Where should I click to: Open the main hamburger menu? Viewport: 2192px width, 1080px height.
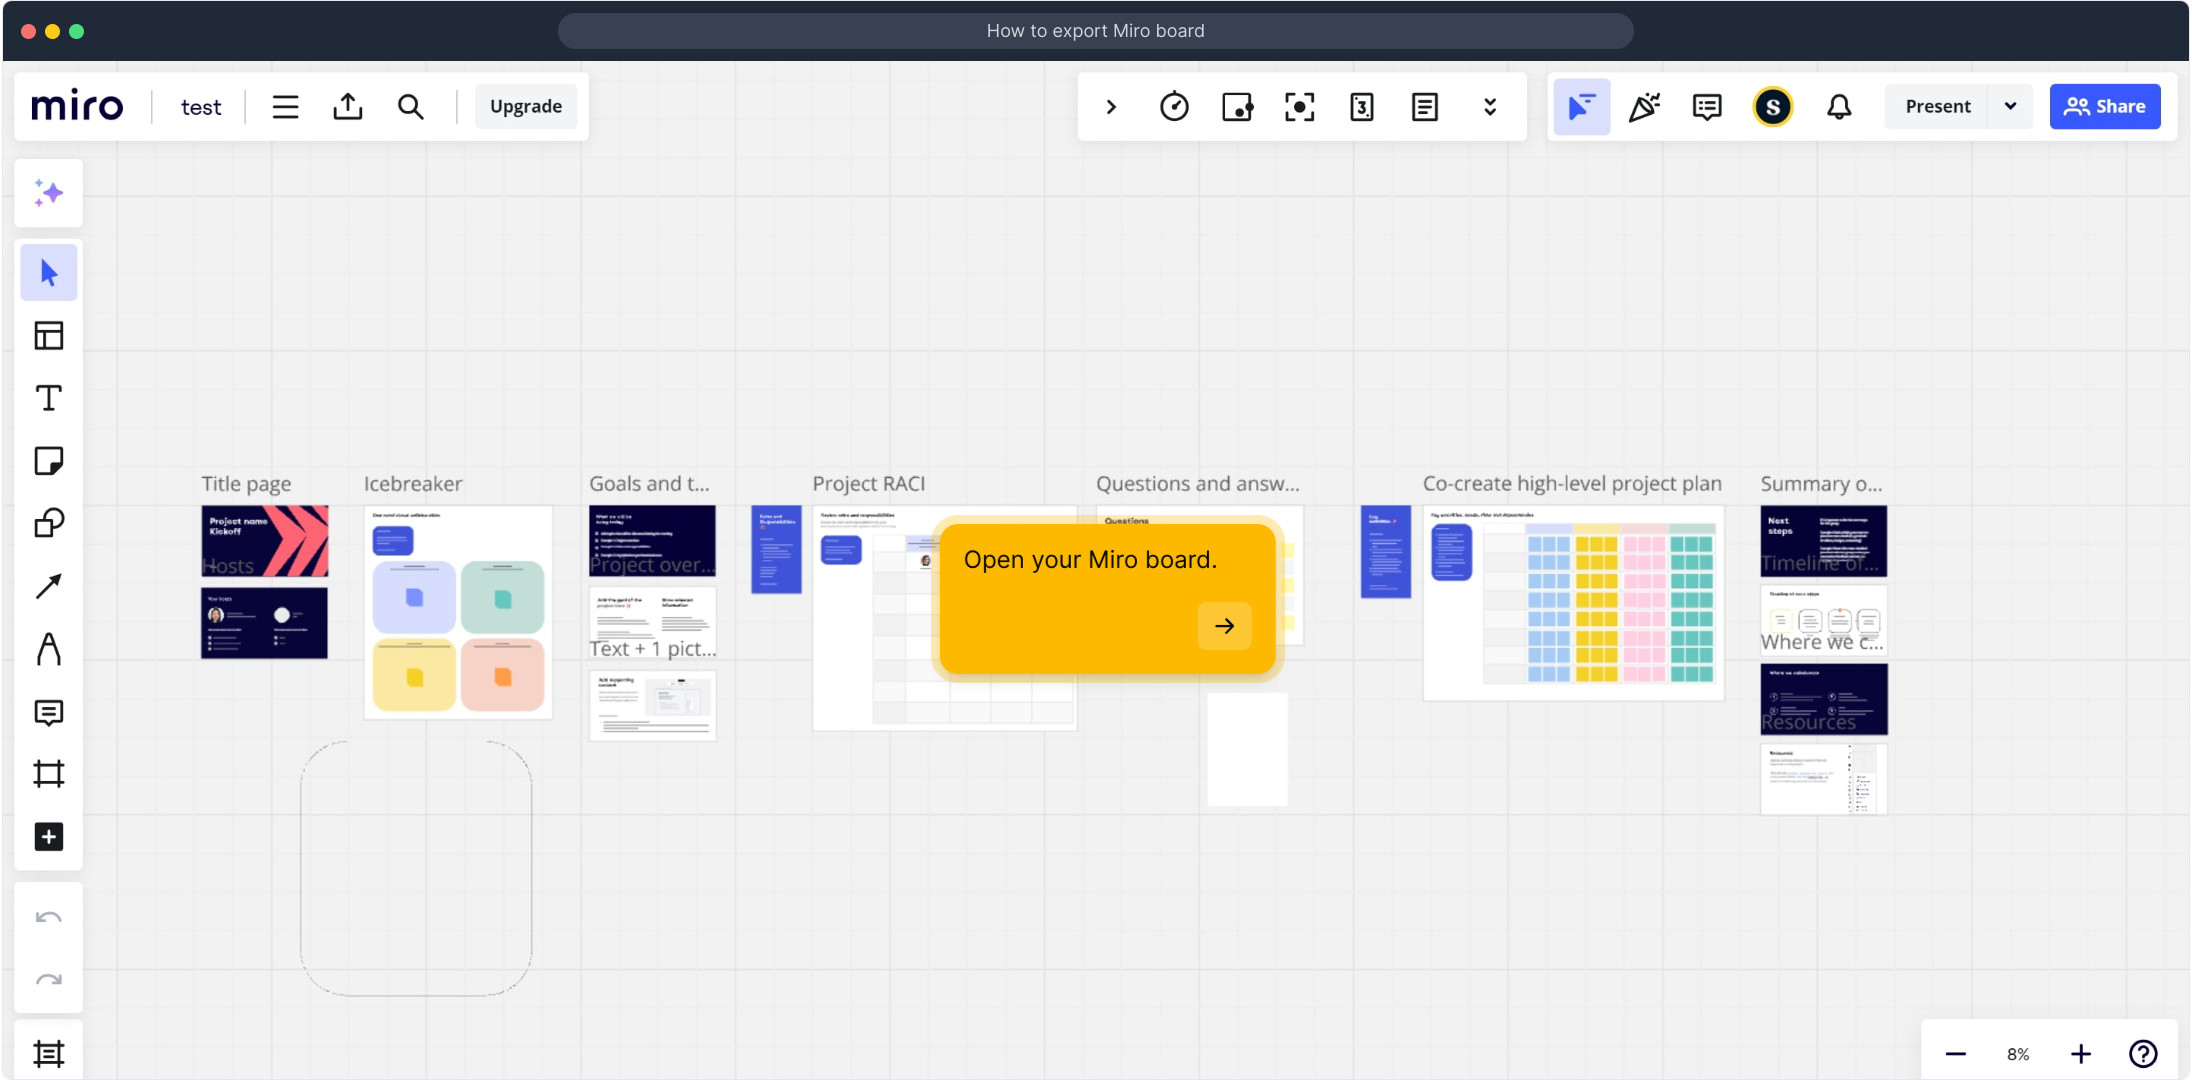click(286, 107)
